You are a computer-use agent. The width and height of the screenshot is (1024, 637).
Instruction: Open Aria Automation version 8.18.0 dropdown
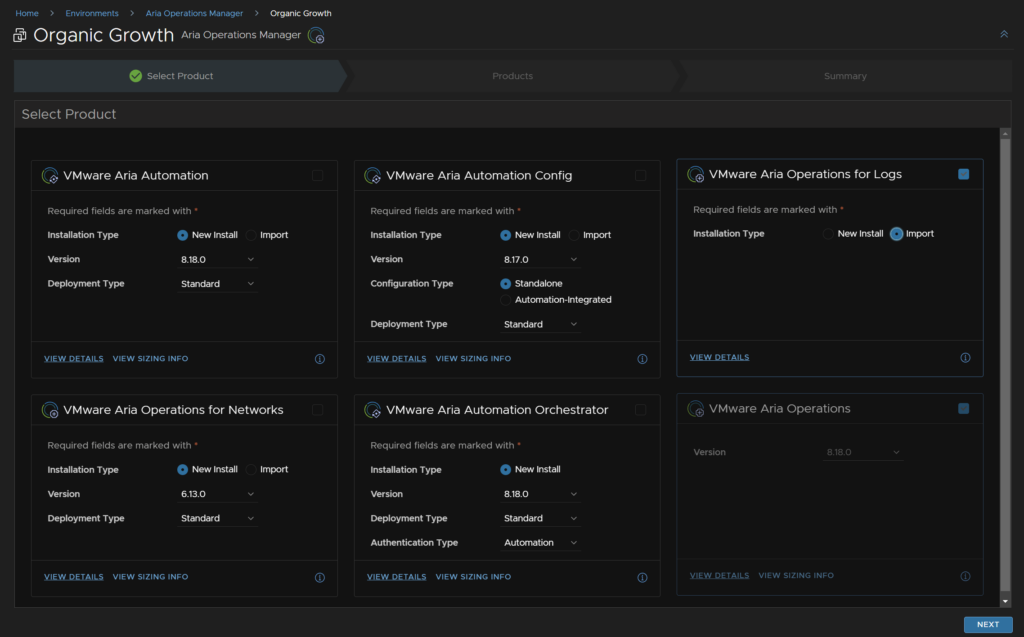point(217,259)
